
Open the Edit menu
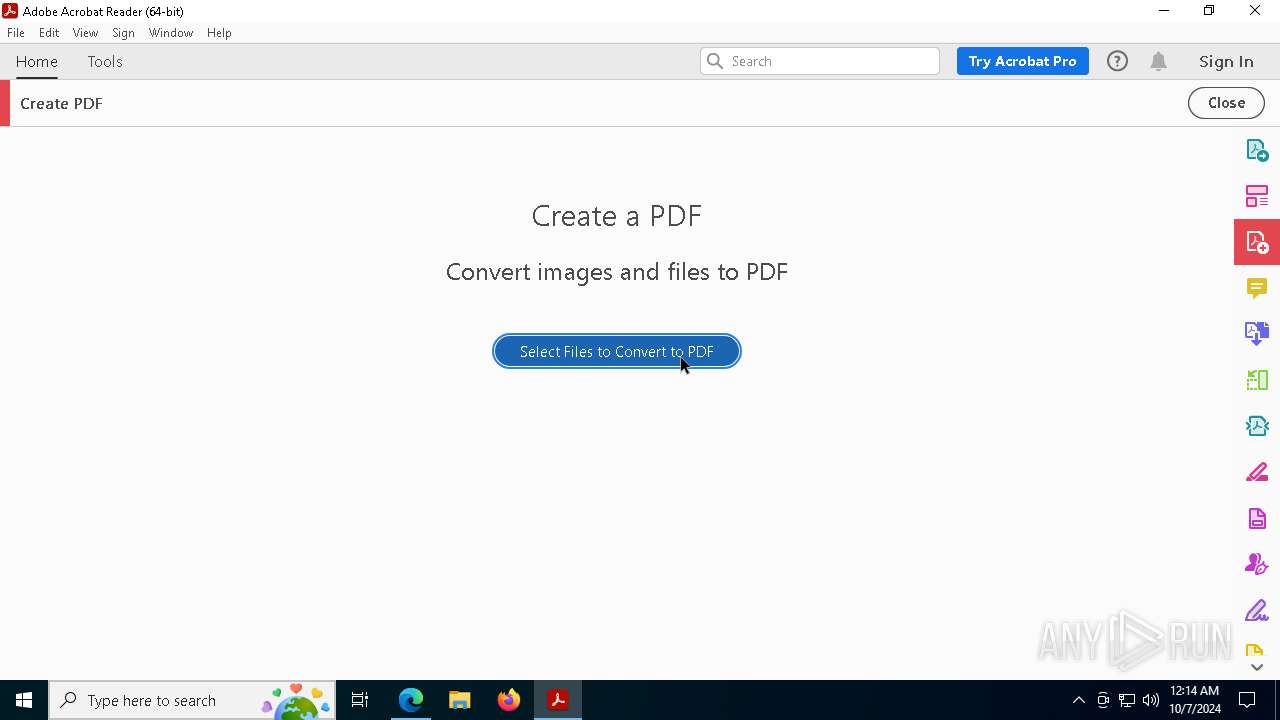click(x=49, y=33)
